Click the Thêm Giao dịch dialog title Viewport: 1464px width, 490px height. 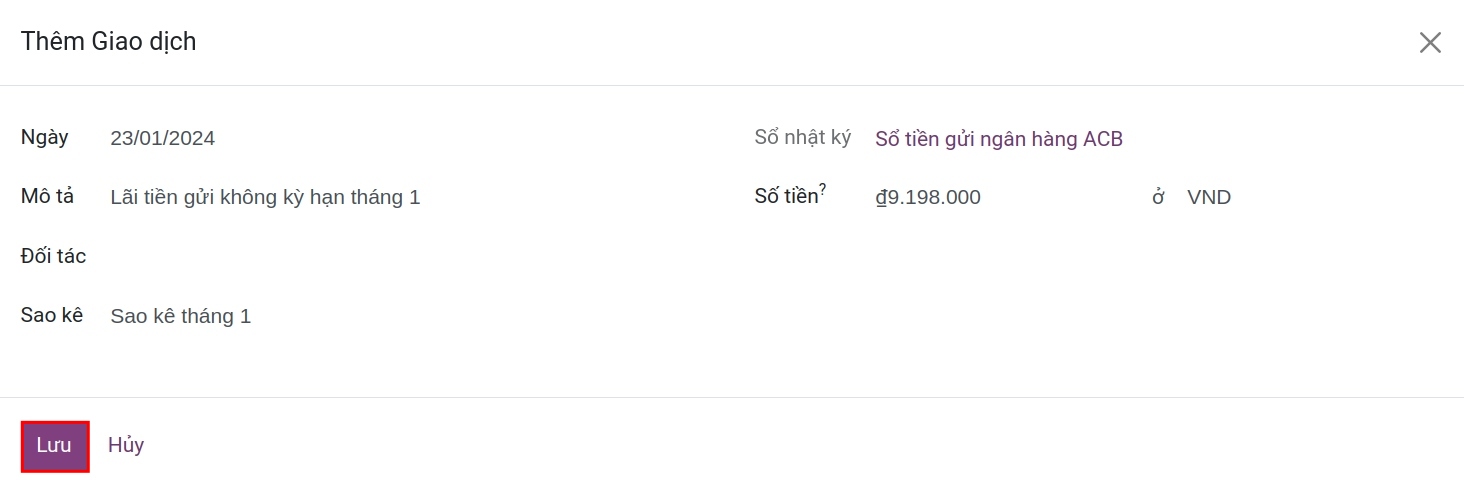108,42
